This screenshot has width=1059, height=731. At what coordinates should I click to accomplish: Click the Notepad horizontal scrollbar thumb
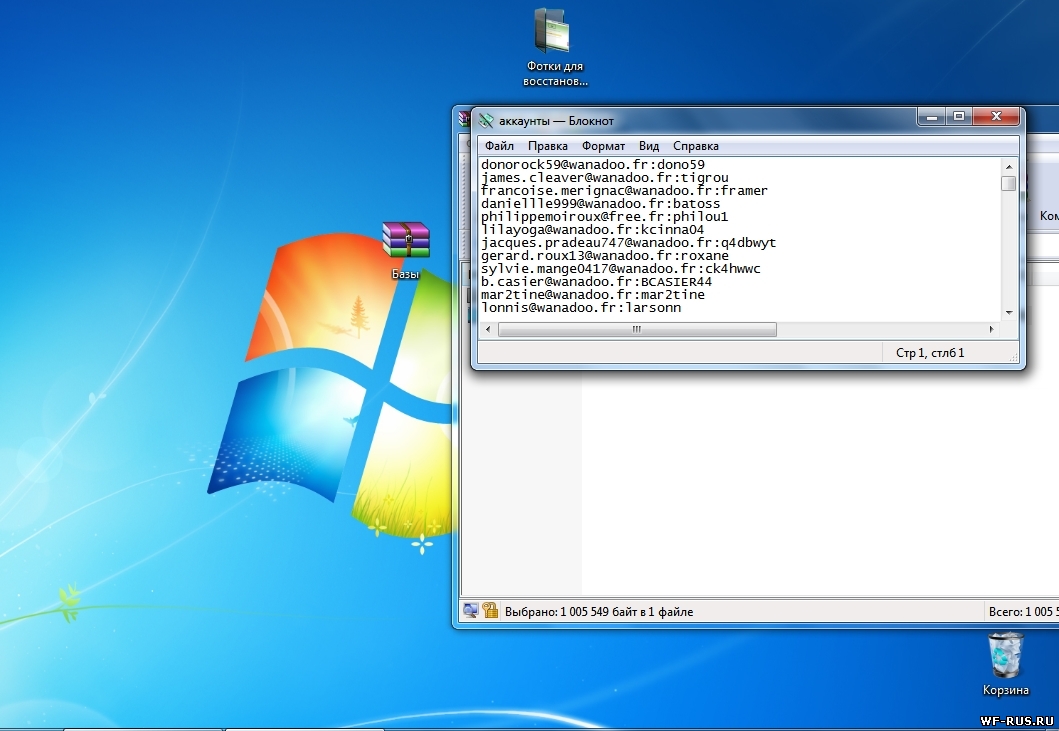point(637,330)
